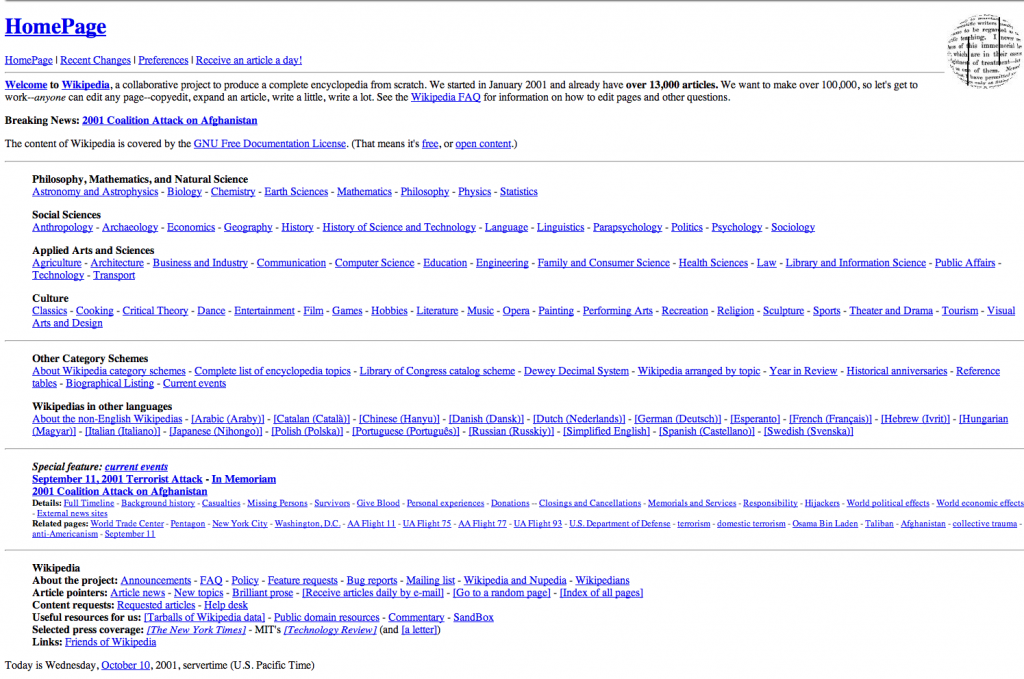Visit the Dewey Decimal System link
The height and width of the screenshot is (679, 1024).
click(x=577, y=371)
